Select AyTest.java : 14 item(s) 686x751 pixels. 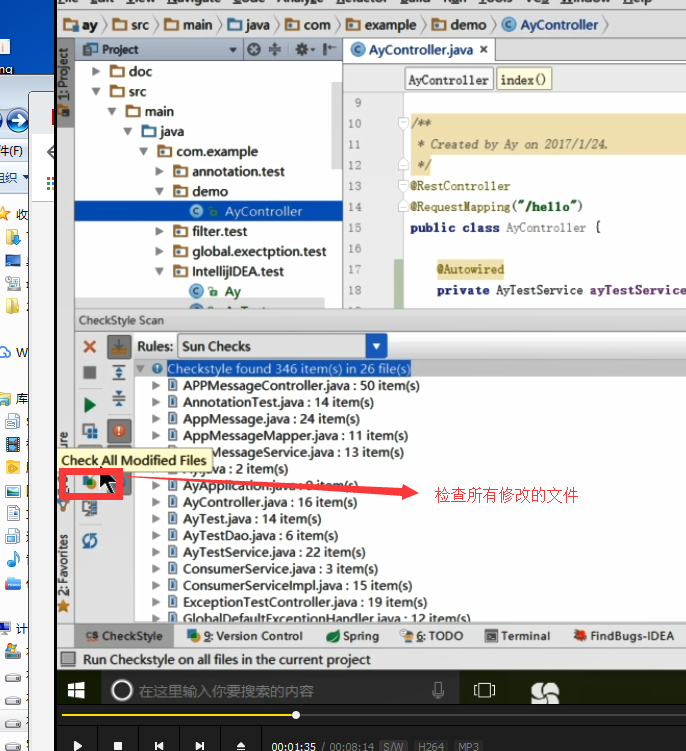pos(252,519)
